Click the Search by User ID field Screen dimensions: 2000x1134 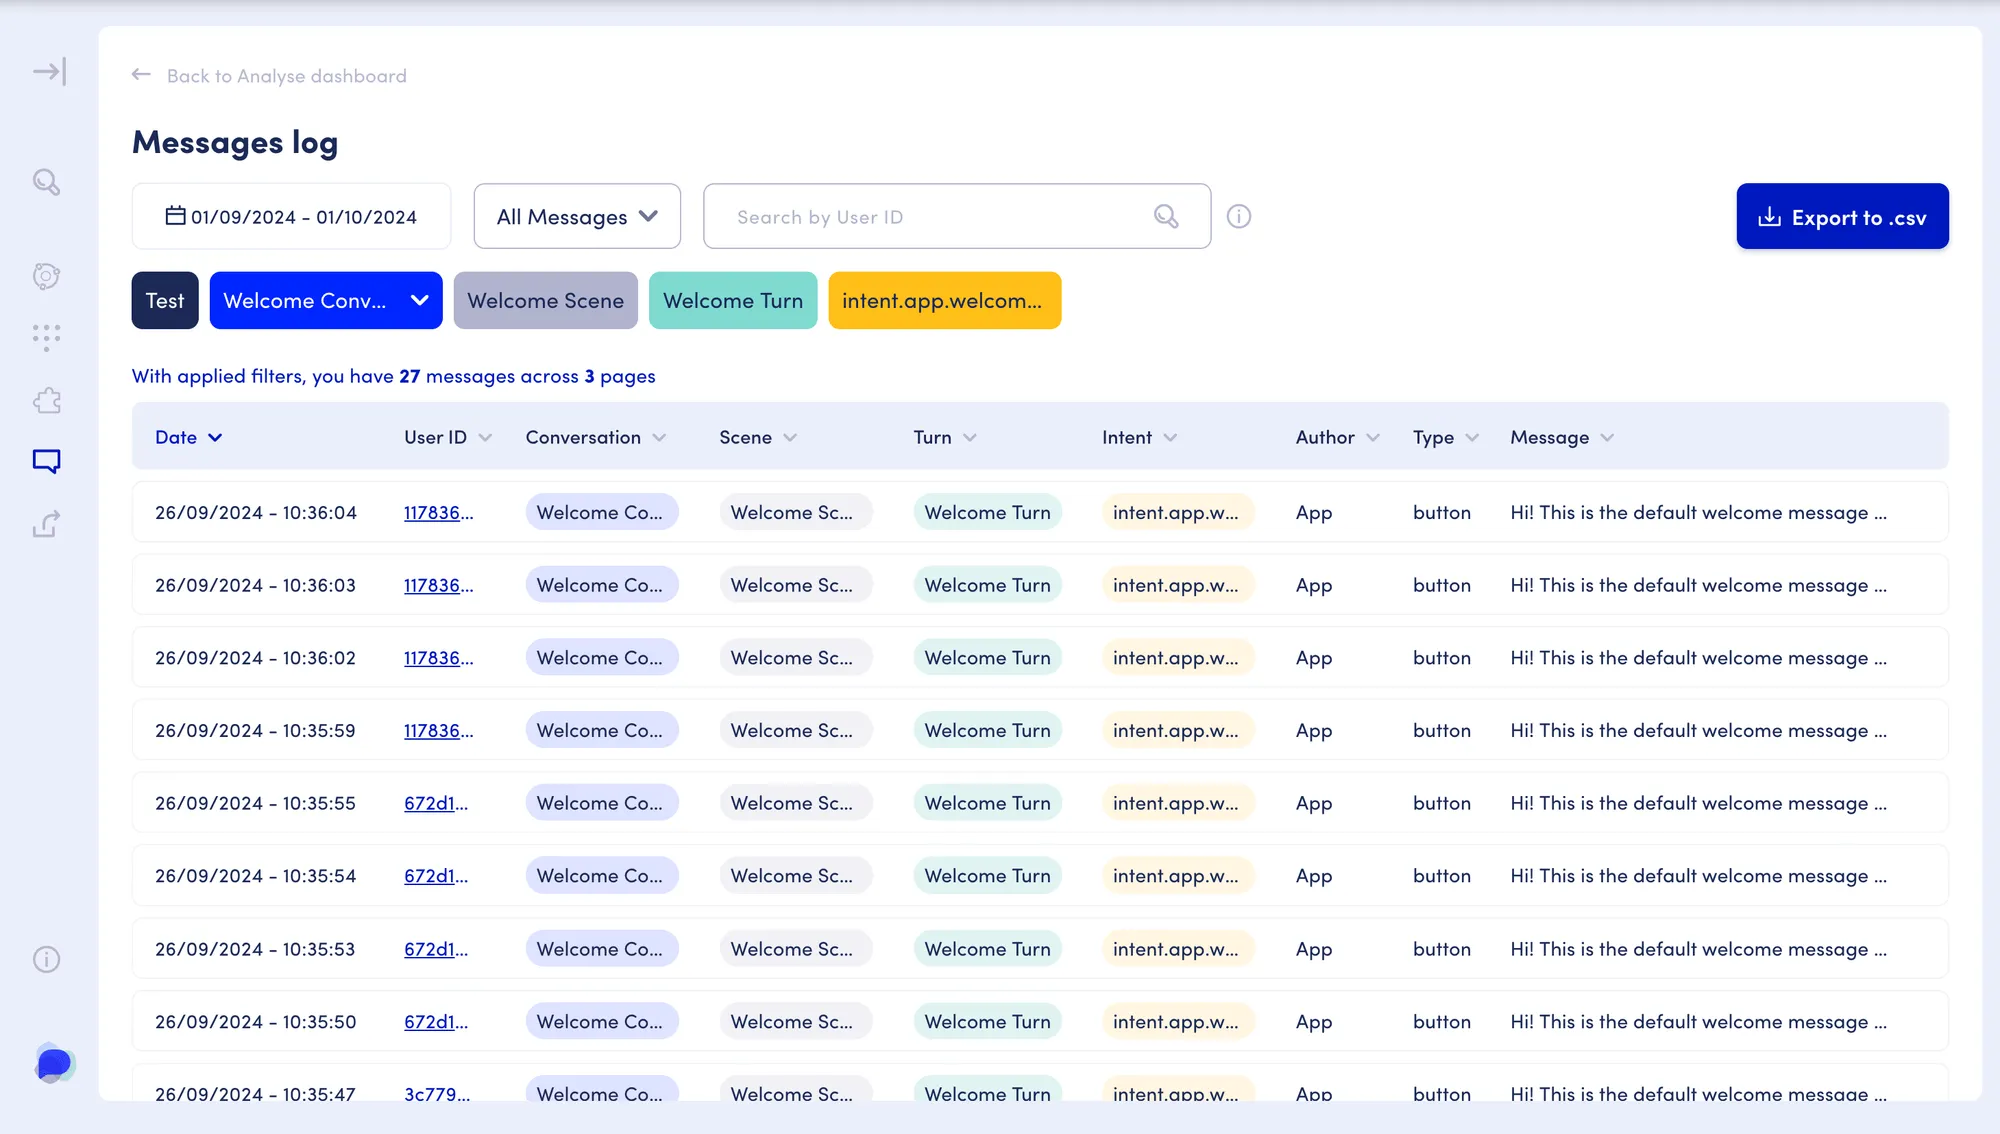tap(957, 216)
